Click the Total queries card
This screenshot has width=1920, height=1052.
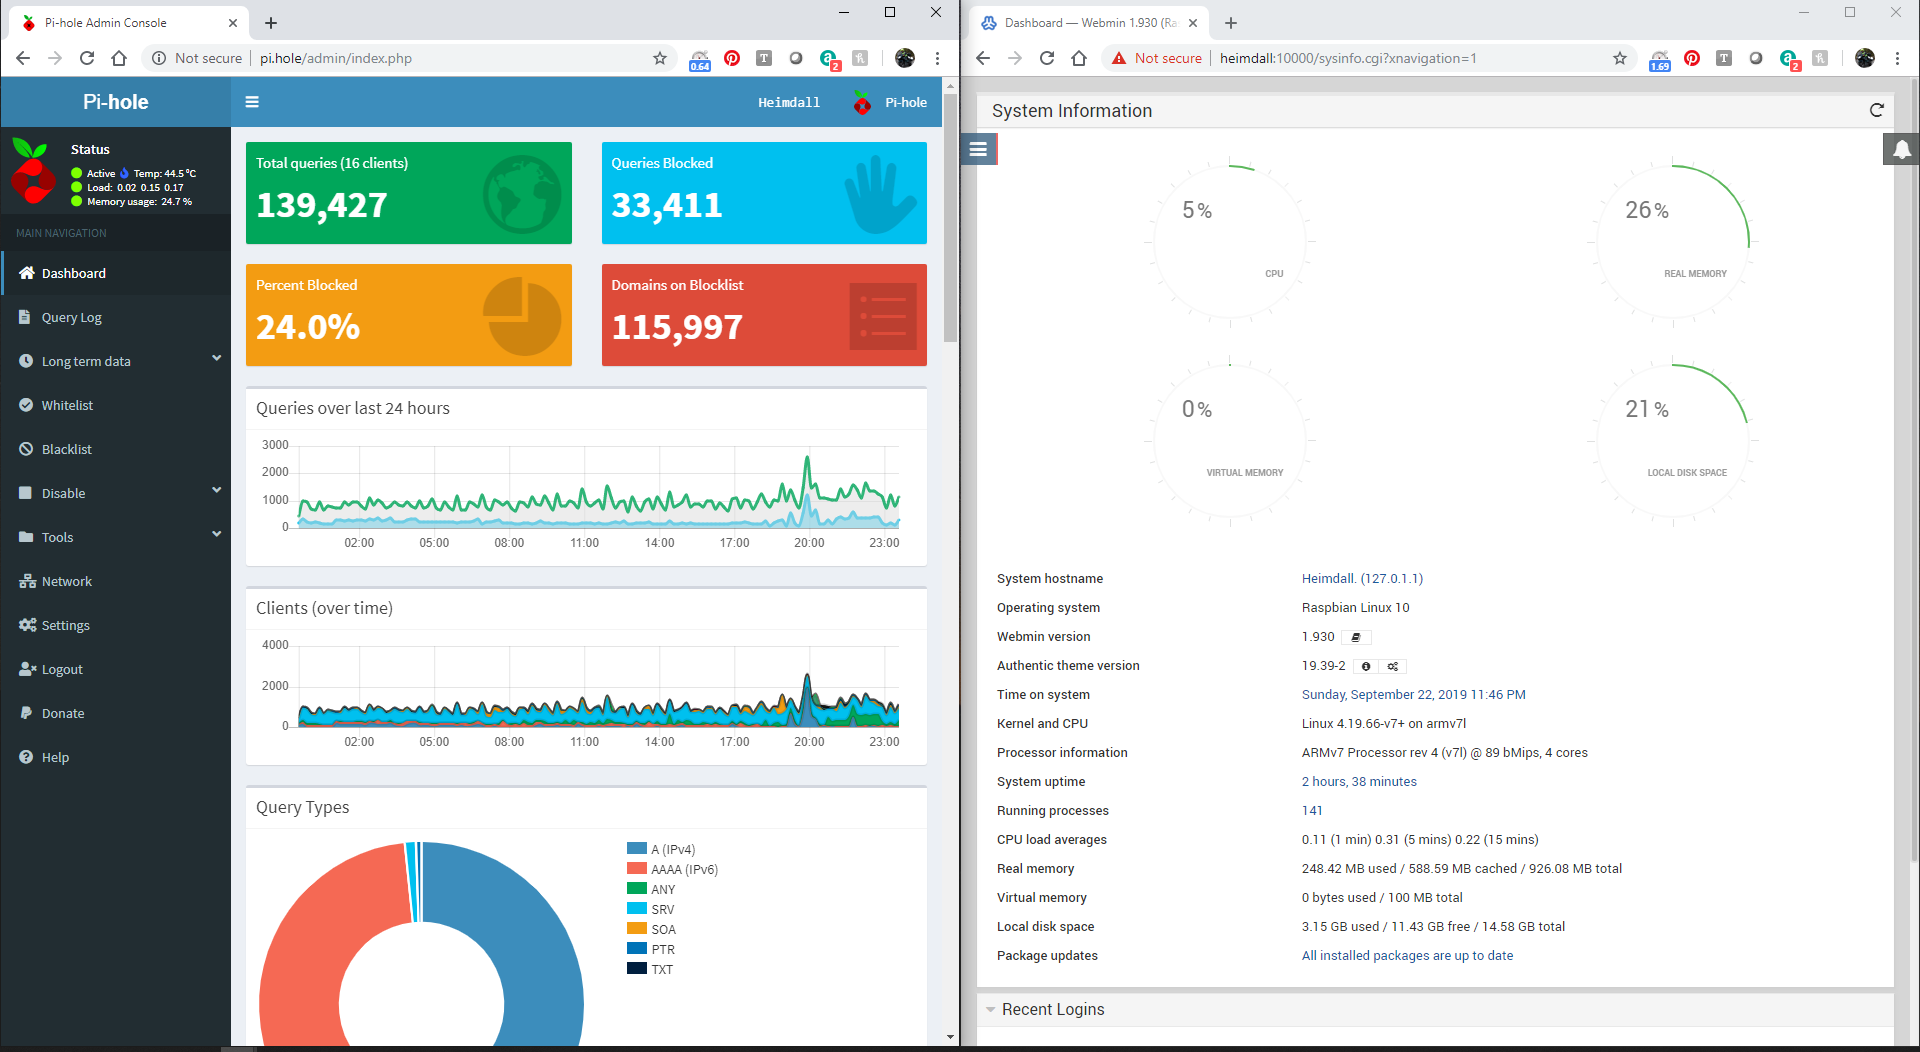click(409, 193)
